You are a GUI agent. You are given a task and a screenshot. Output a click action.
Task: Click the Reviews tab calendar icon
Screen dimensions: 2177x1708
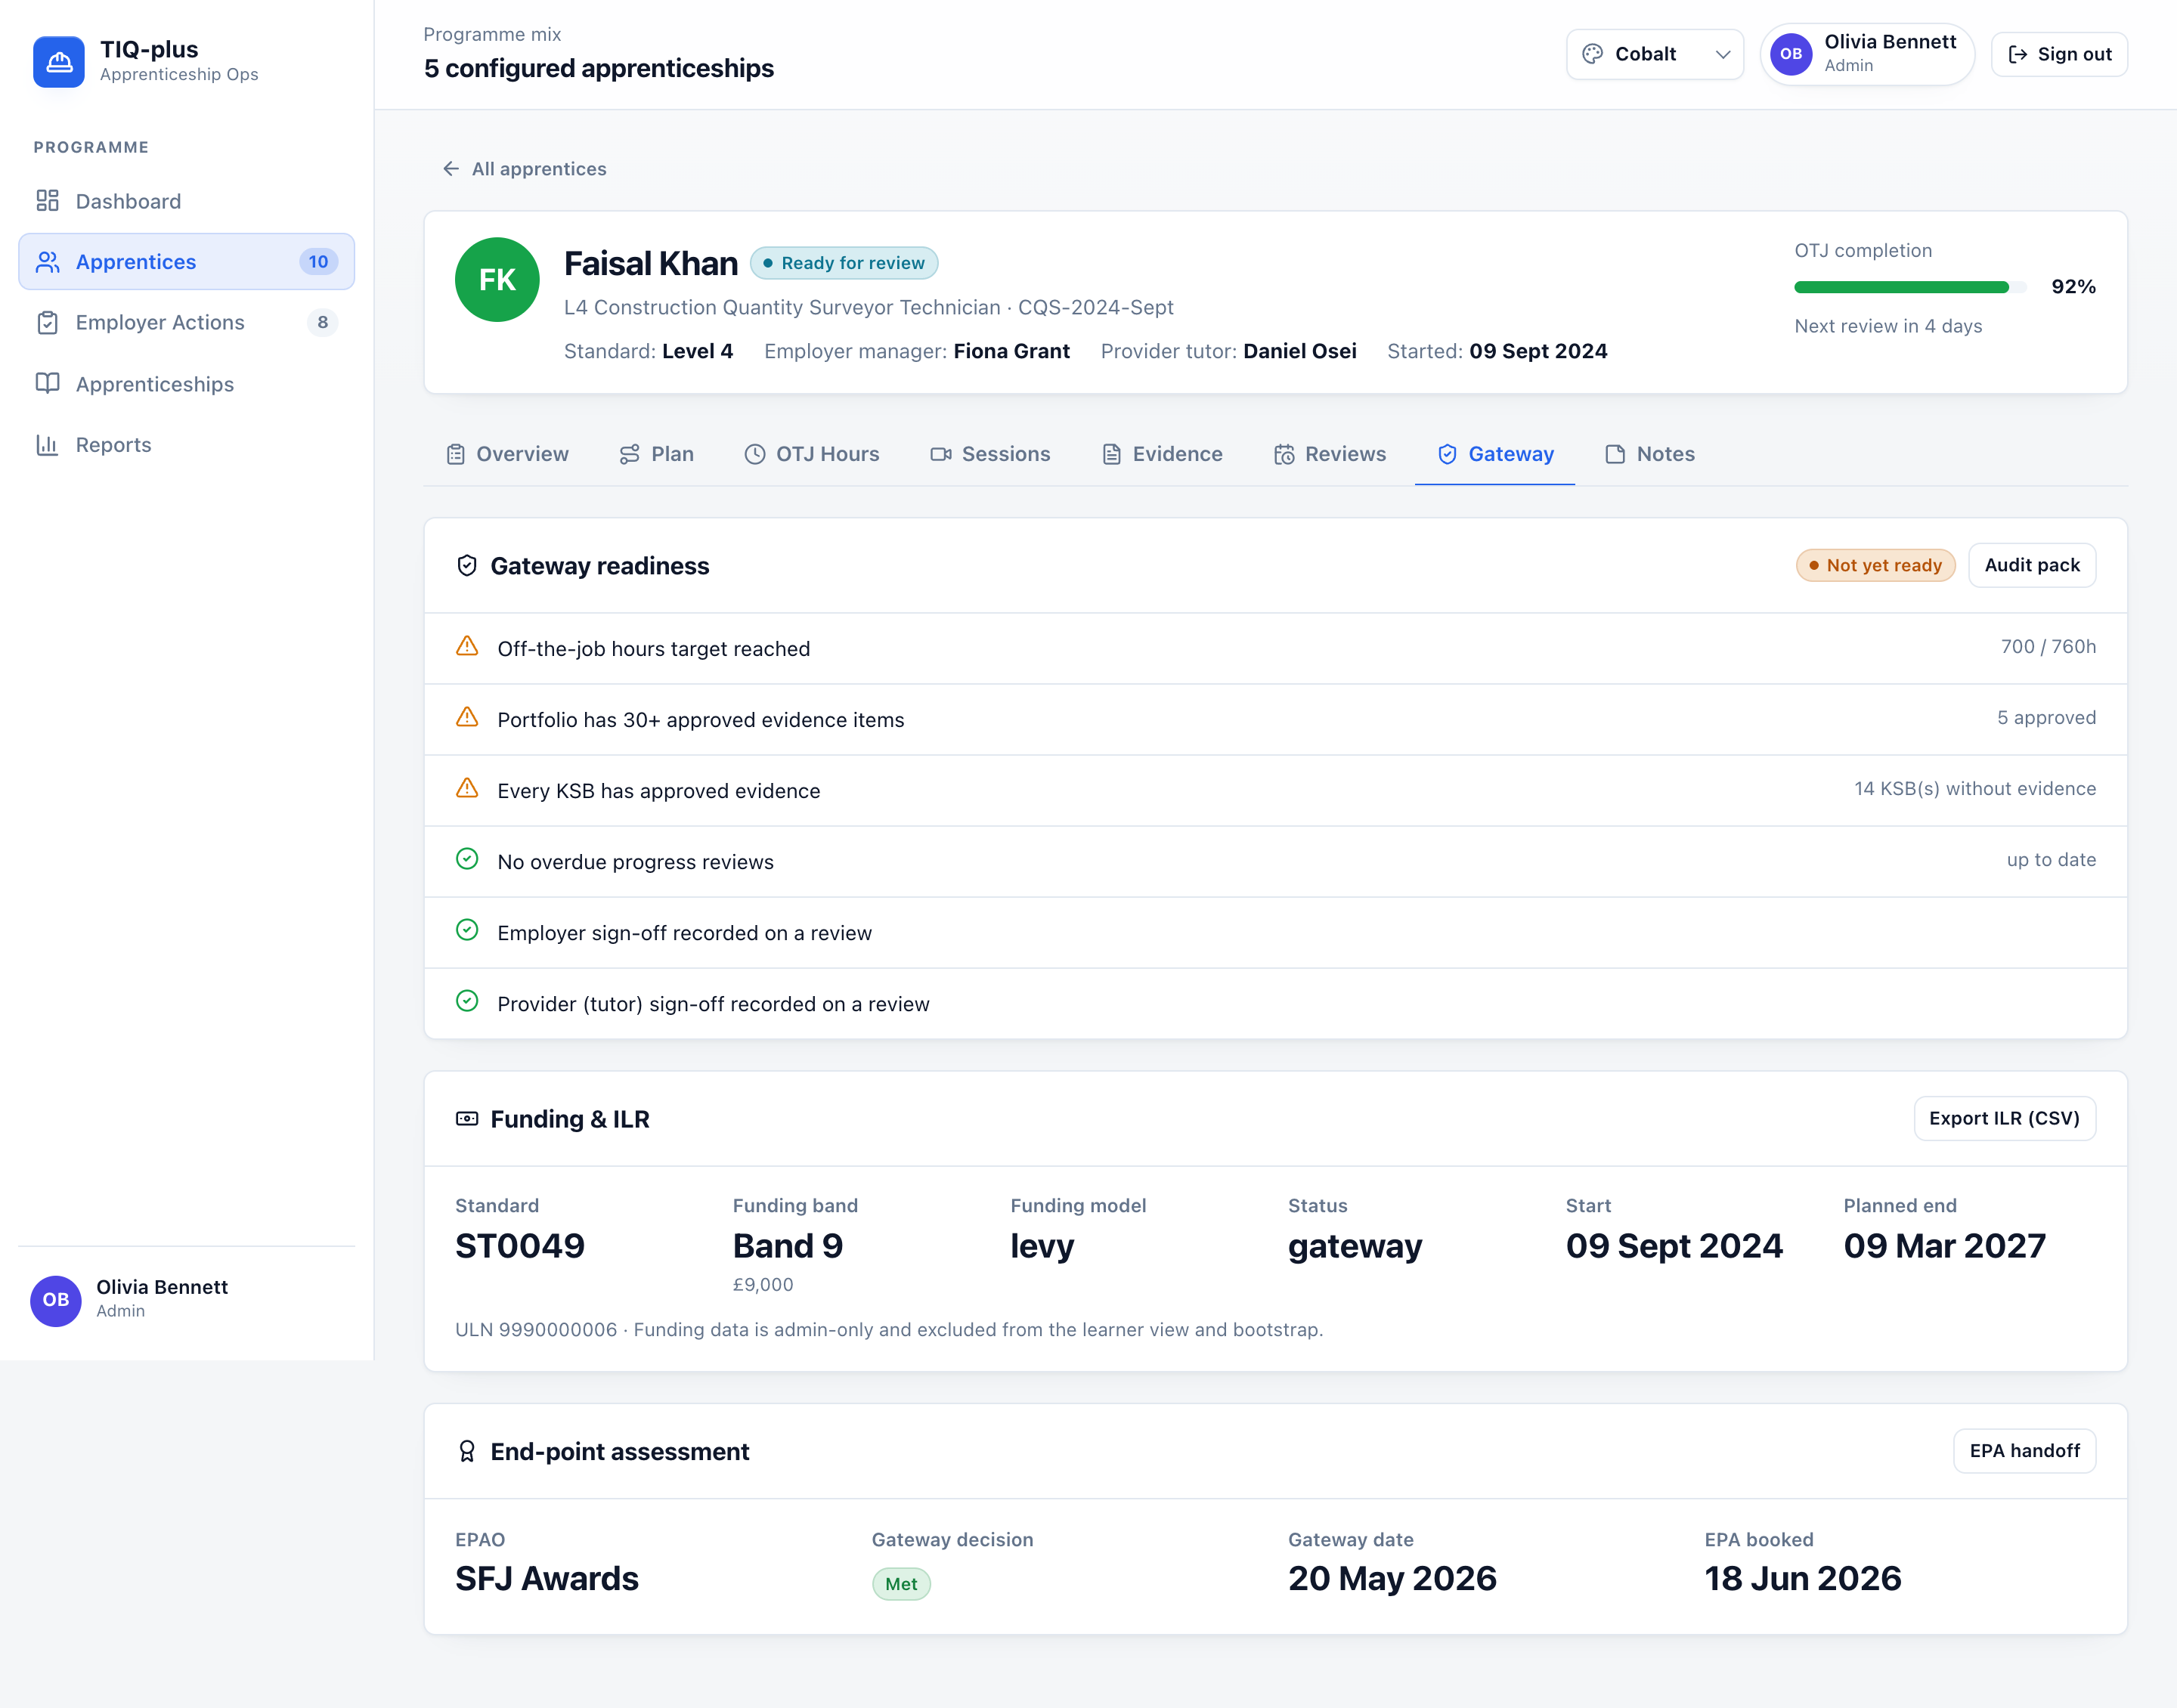1284,455
